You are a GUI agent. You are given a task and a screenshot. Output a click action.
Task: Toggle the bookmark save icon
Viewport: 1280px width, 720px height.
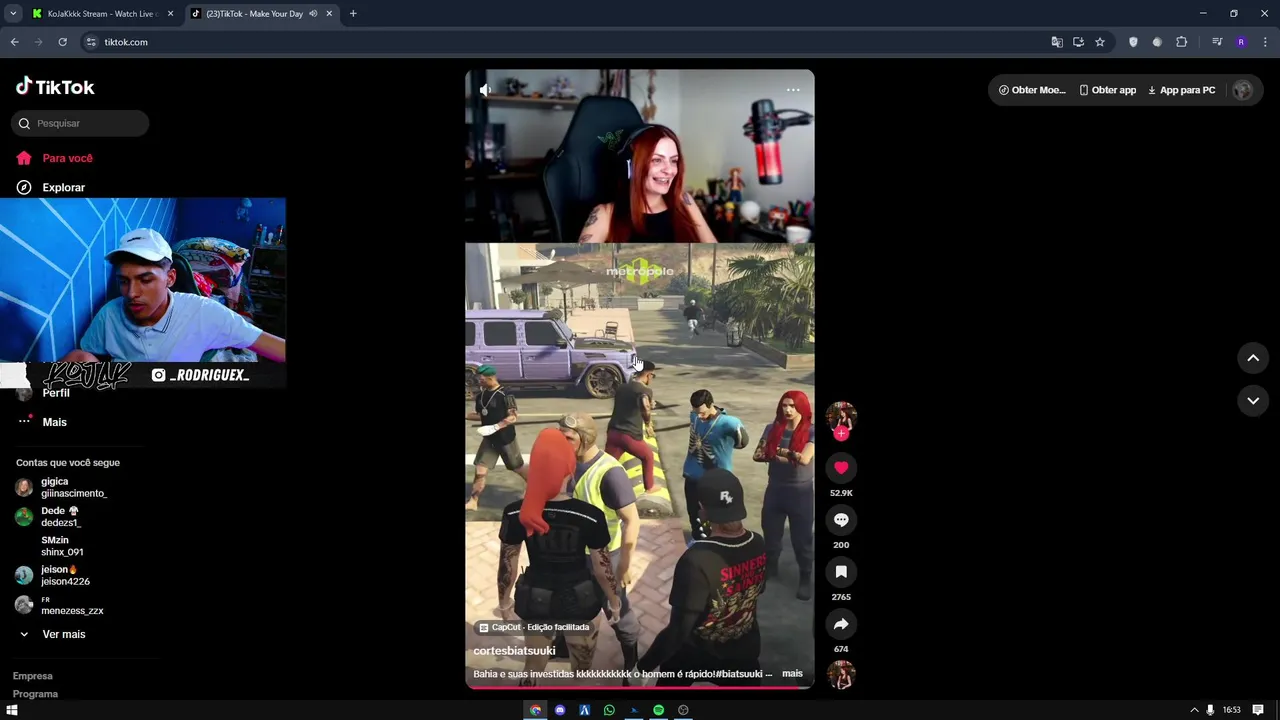coord(841,571)
